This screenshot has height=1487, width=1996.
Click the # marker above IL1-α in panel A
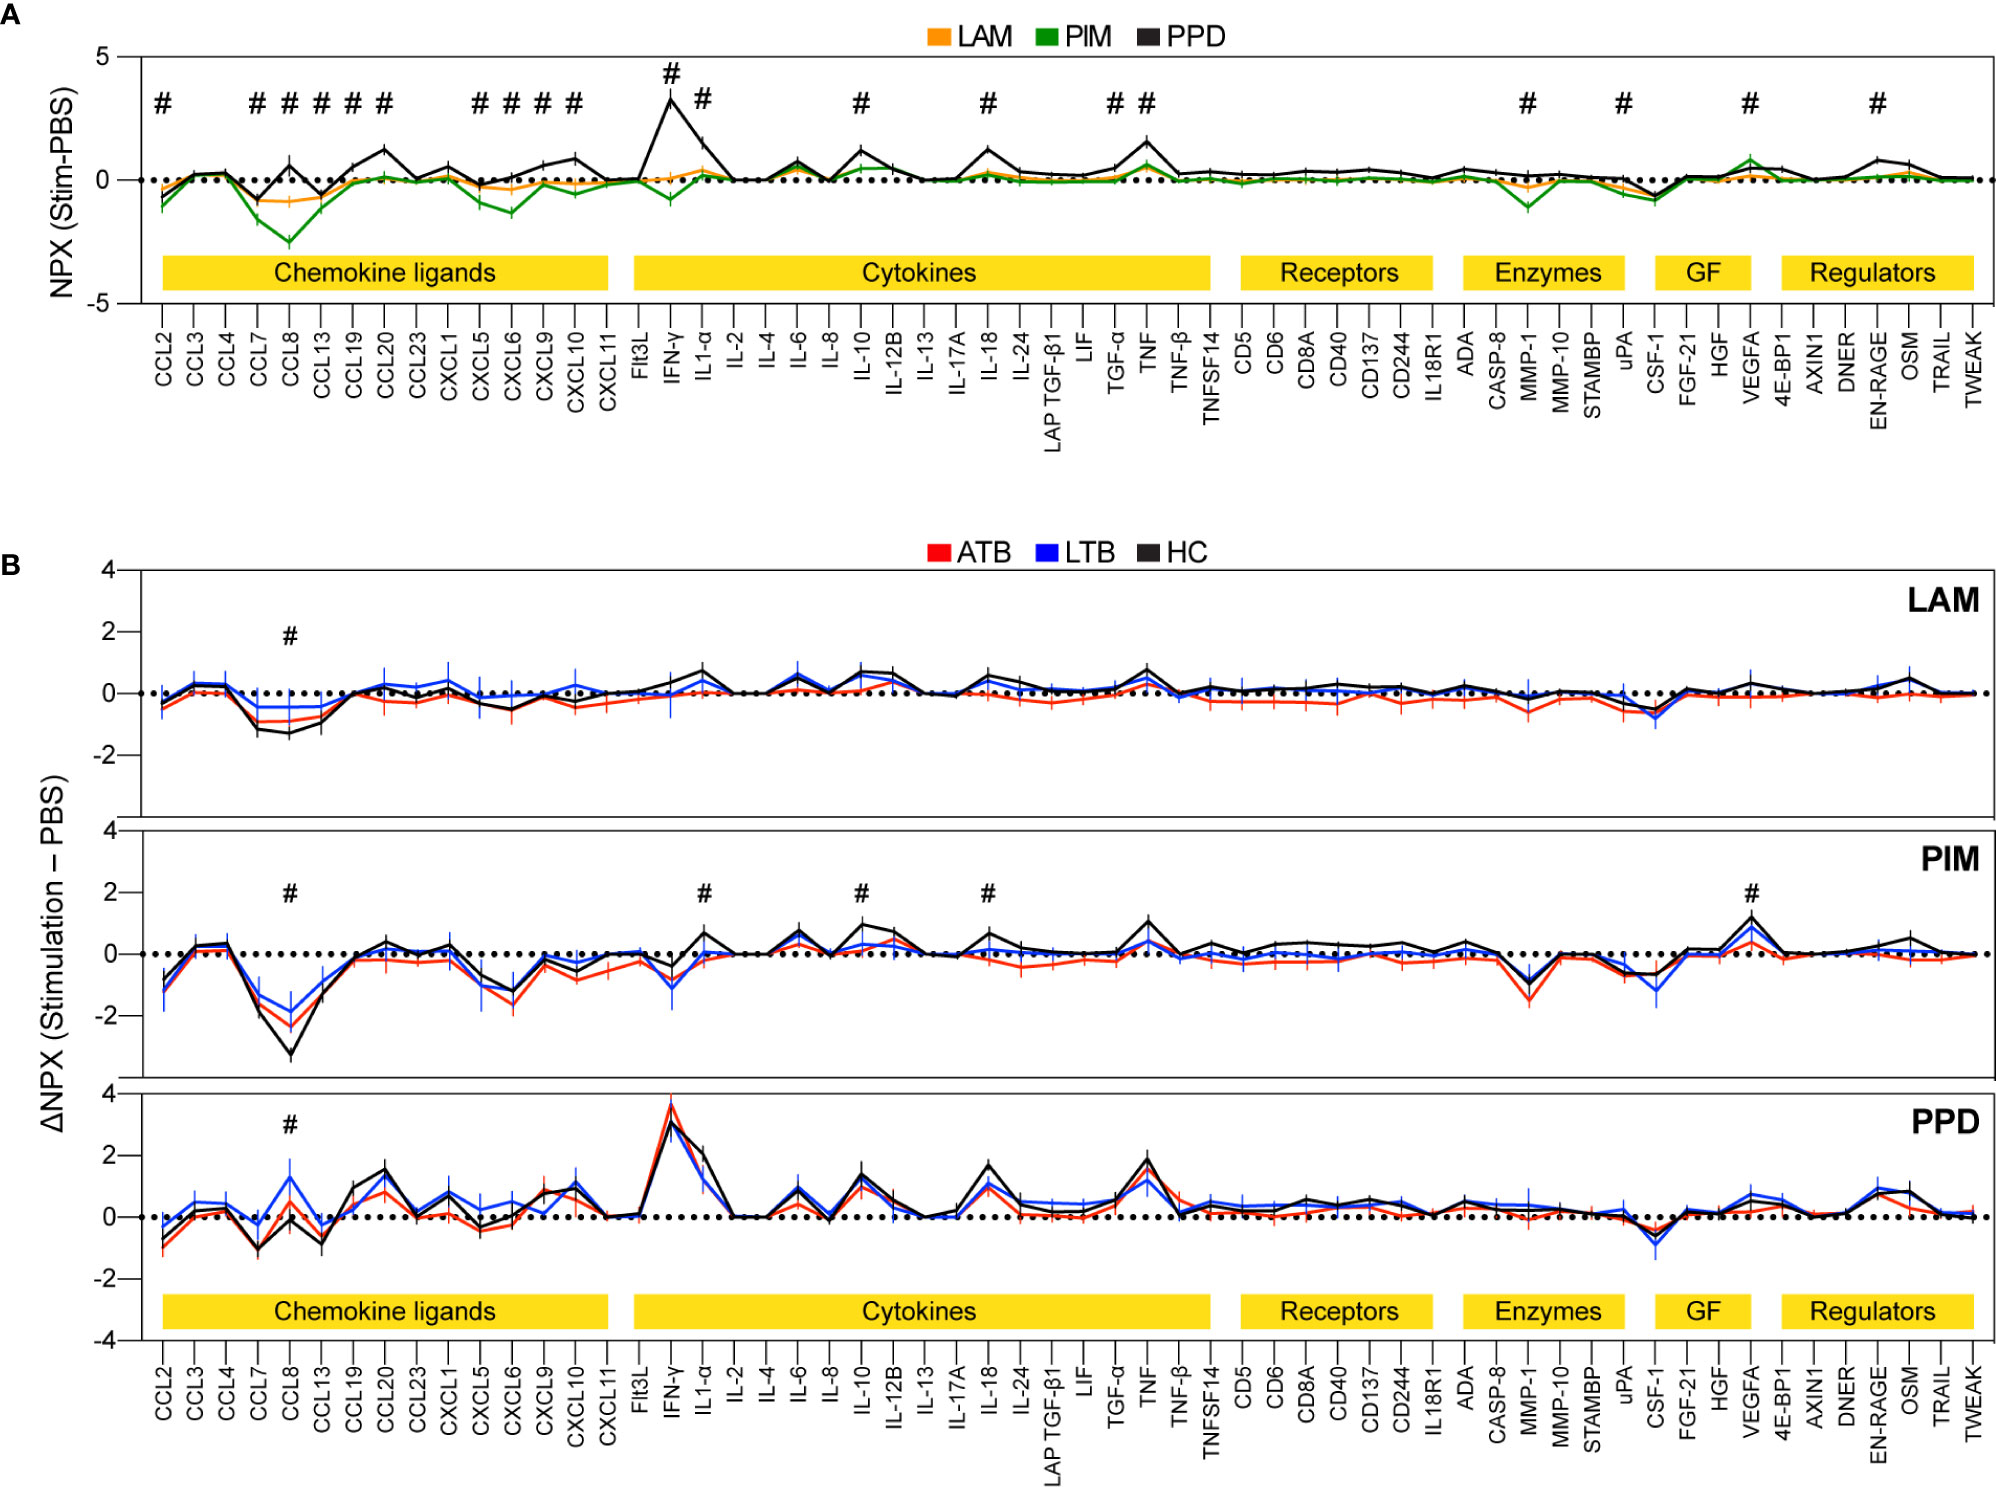click(x=703, y=98)
